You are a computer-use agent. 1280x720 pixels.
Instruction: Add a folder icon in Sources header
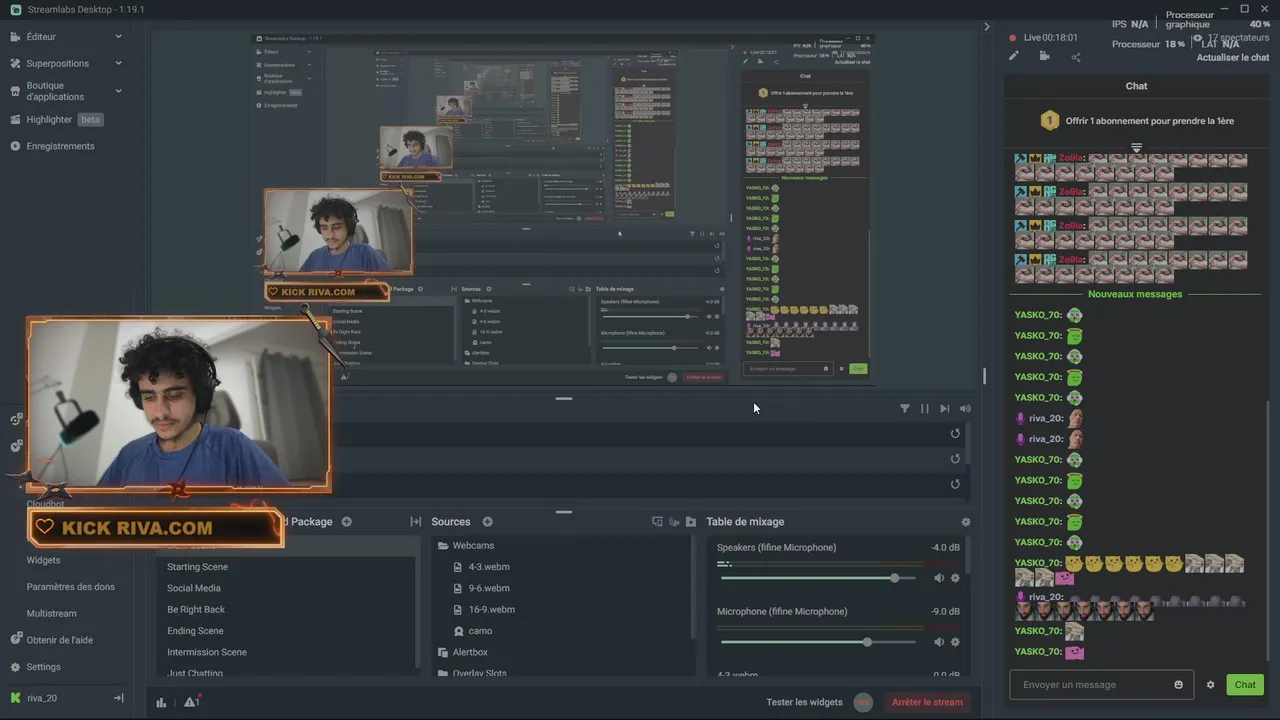click(x=691, y=522)
